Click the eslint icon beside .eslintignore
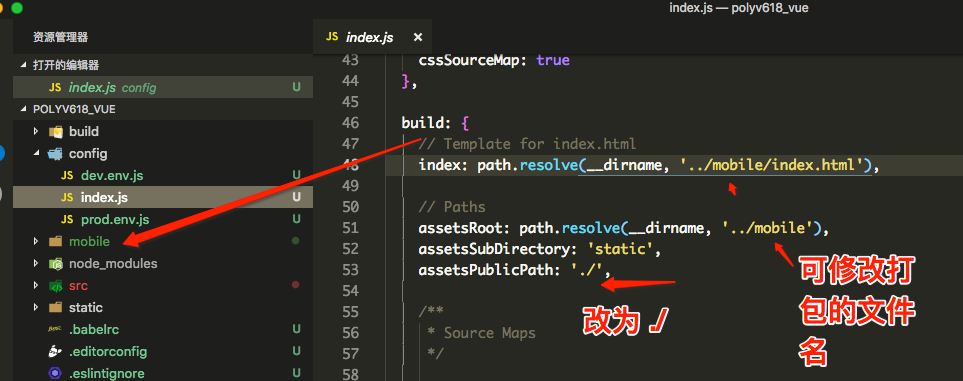Screen dimensions: 963x381 pos(55,374)
